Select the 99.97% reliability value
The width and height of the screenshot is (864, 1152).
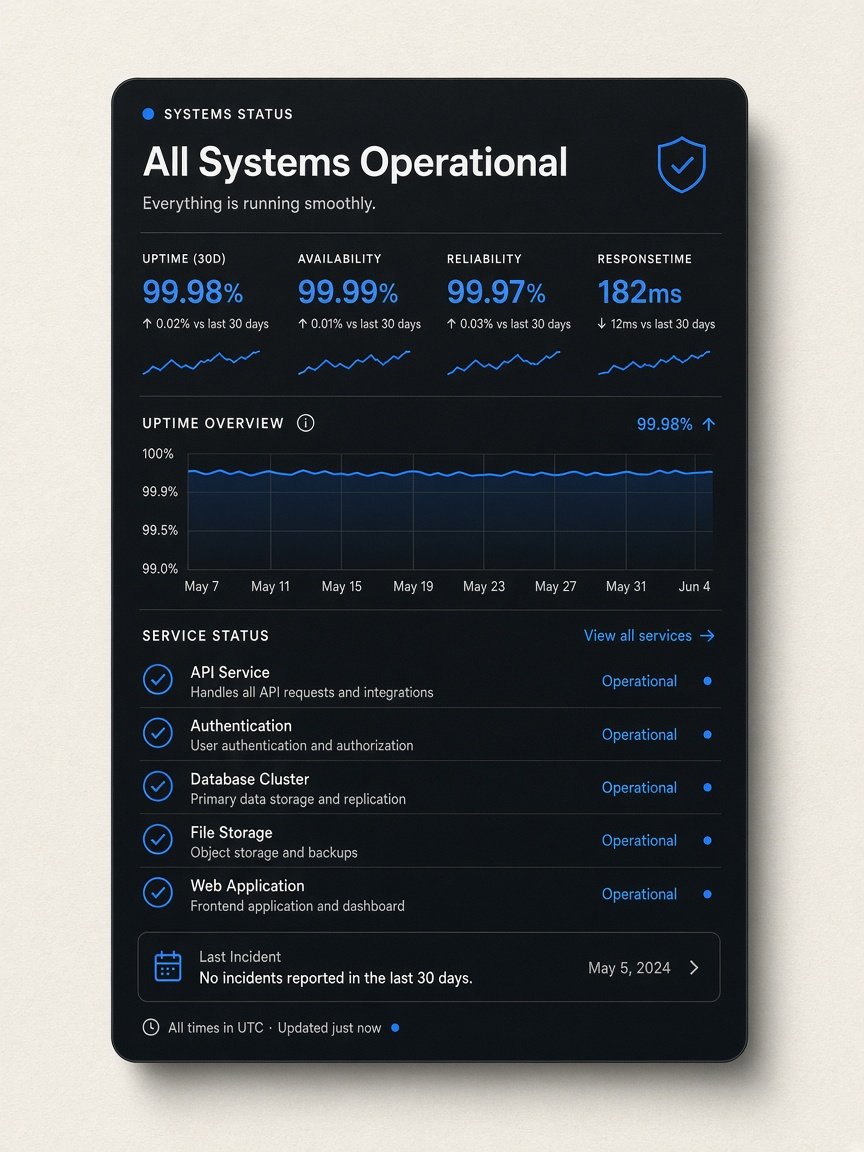[x=497, y=292]
